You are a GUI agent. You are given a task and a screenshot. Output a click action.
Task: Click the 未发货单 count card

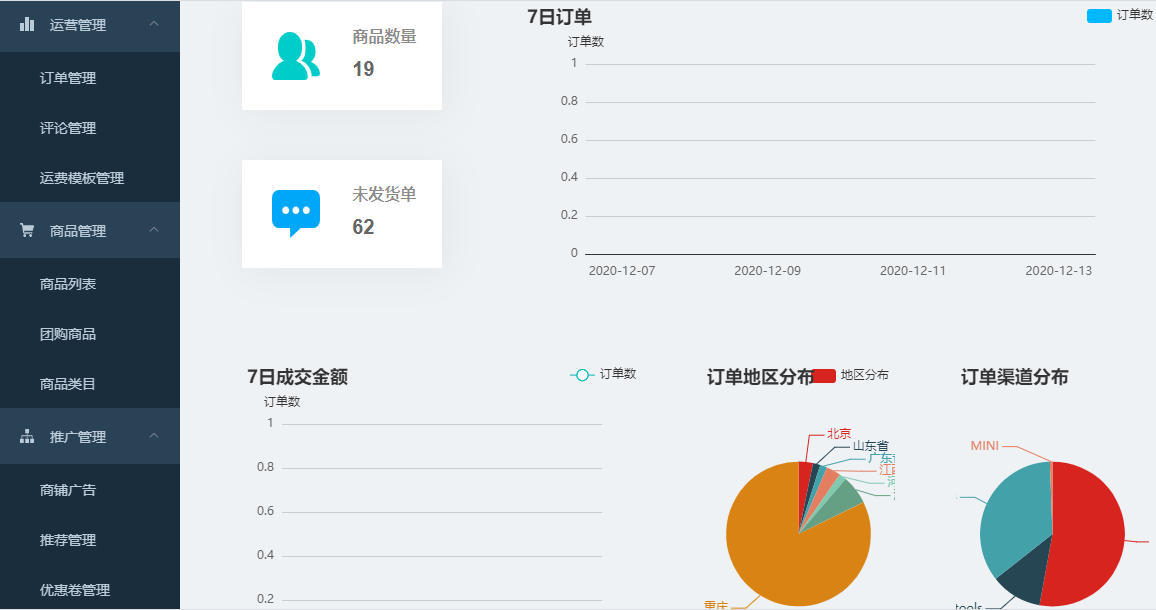point(342,214)
